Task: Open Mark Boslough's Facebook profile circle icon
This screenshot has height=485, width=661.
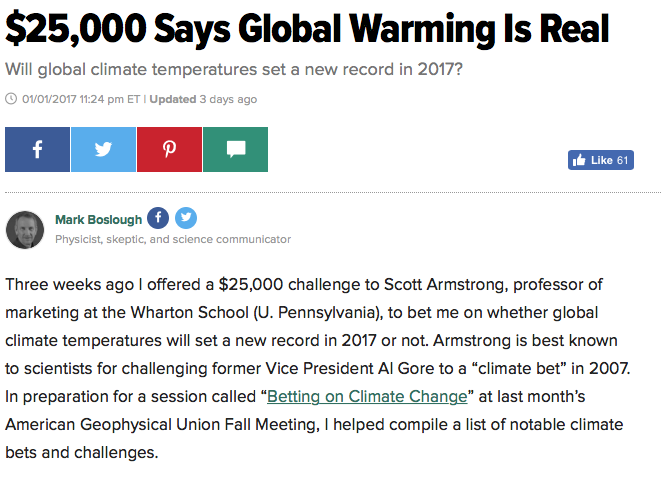Action: (x=158, y=218)
